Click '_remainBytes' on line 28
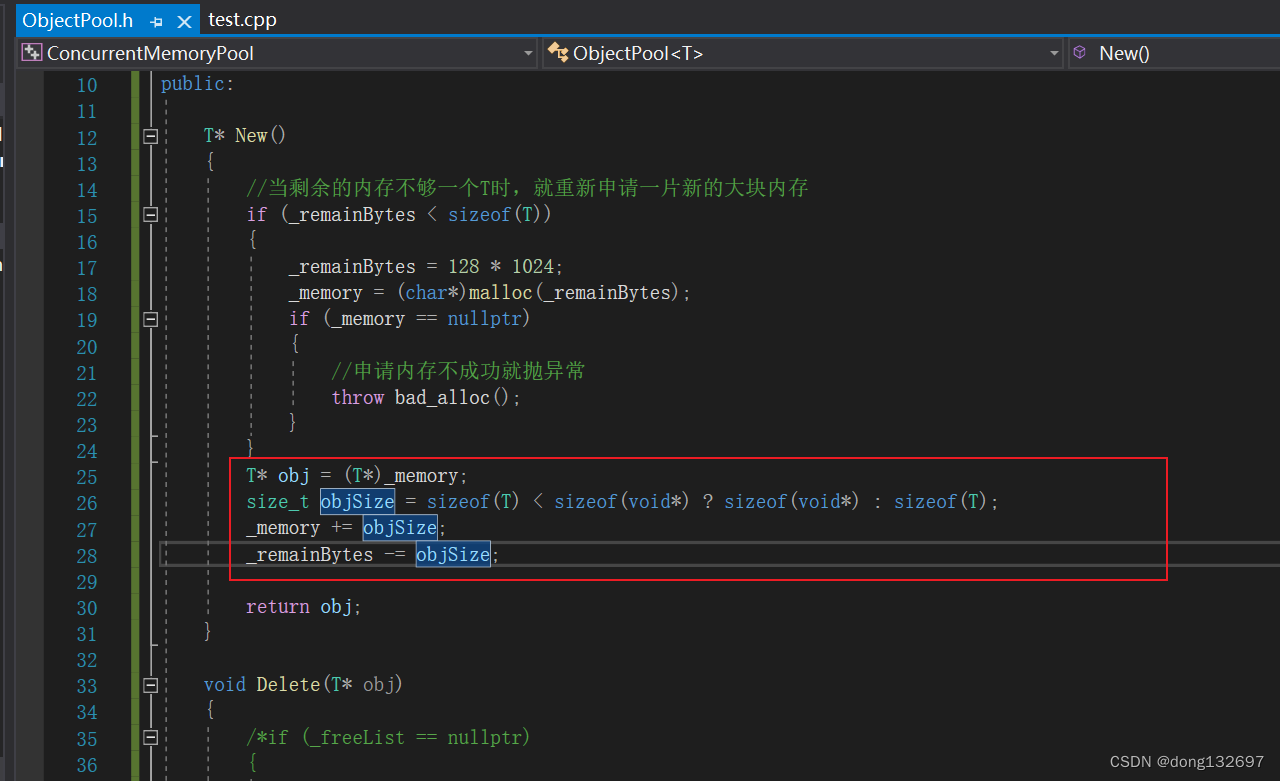 (310, 554)
